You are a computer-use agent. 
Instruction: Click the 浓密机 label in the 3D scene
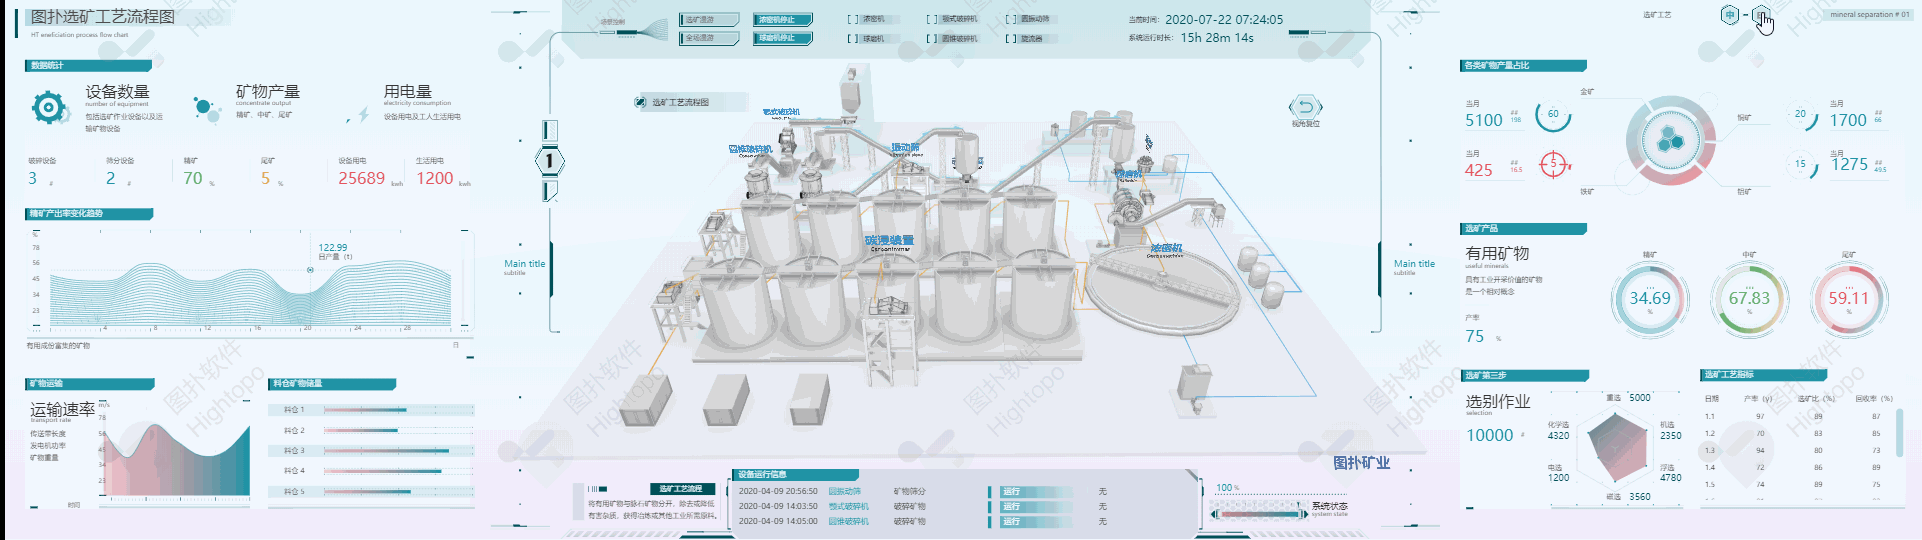(1165, 248)
